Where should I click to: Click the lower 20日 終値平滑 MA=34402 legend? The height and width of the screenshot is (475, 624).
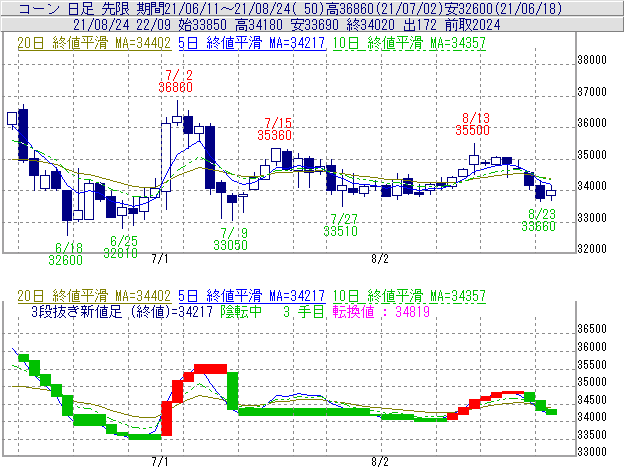click(94, 296)
